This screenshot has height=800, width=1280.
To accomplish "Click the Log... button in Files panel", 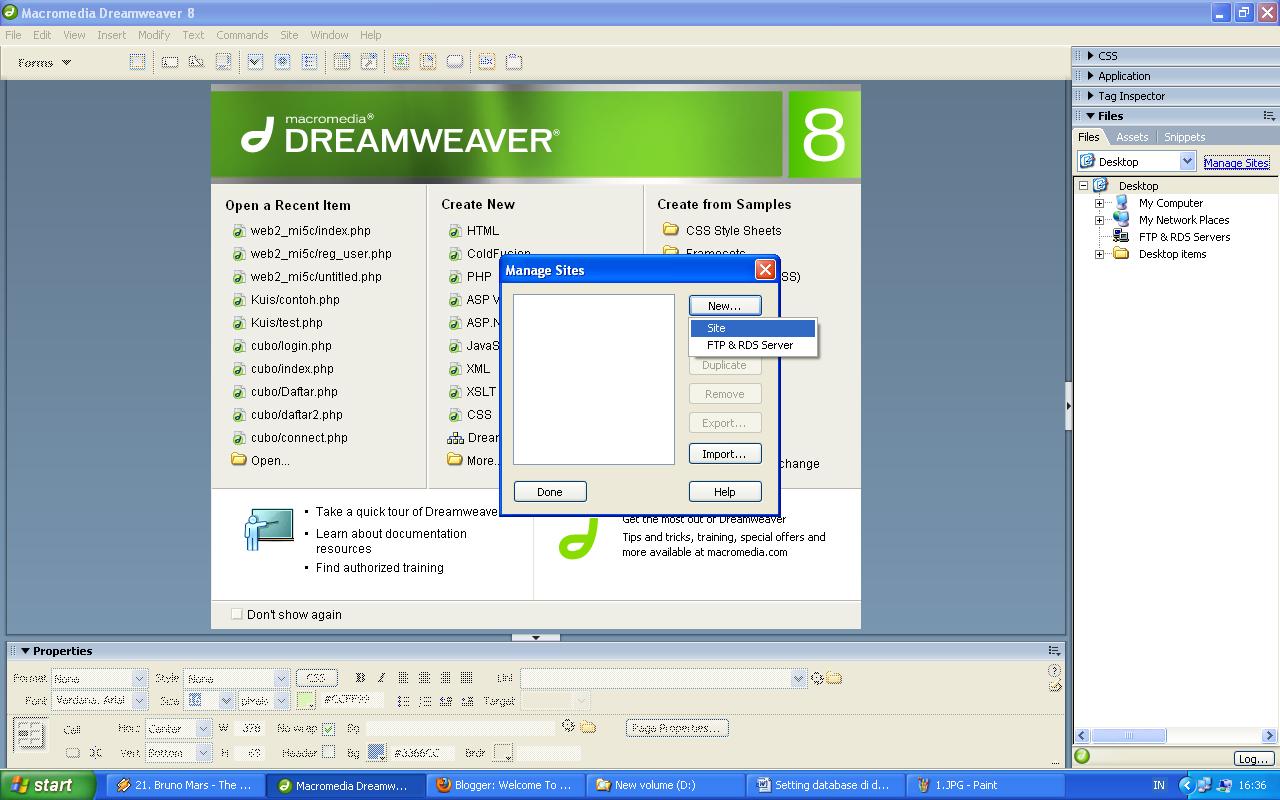I will pyautogui.click(x=1253, y=758).
